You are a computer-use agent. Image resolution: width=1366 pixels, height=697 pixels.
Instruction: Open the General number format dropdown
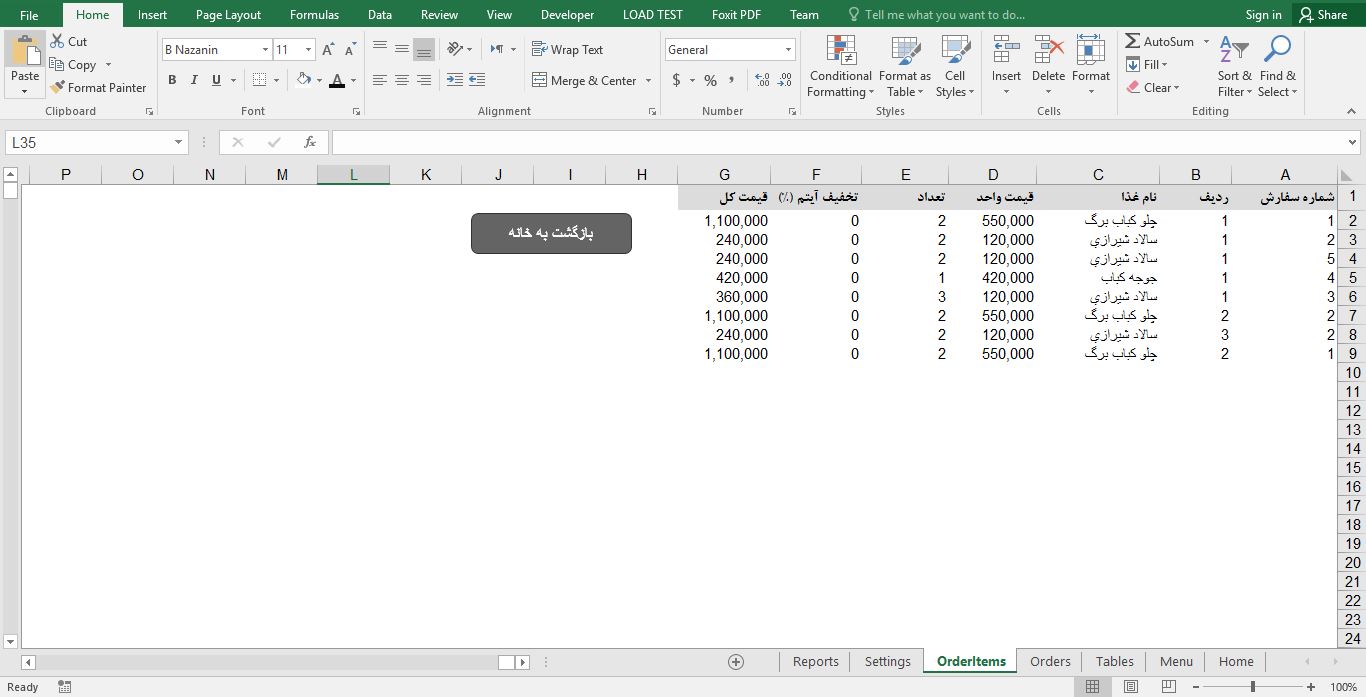(x=788, y=49)
